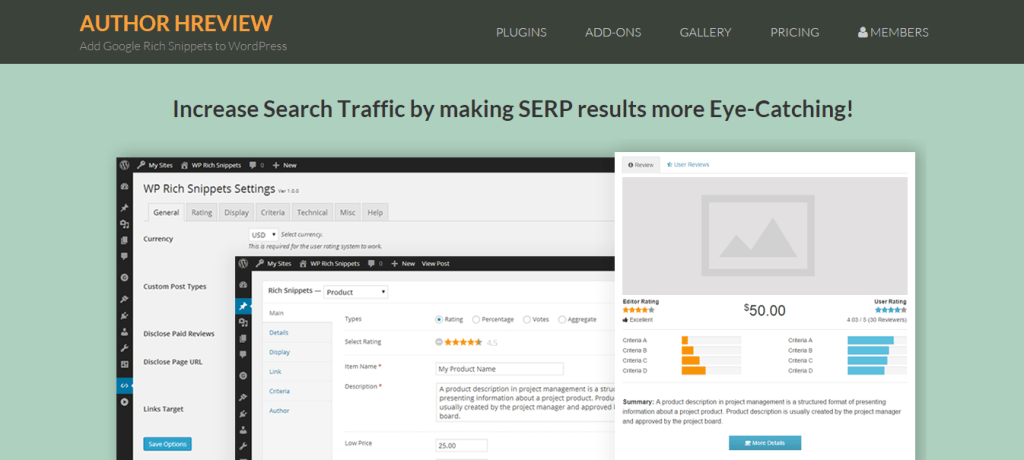This screenshot has height=460, width=1024.
Task: Select the Review tab in review preview
Action: click(641, 165)
